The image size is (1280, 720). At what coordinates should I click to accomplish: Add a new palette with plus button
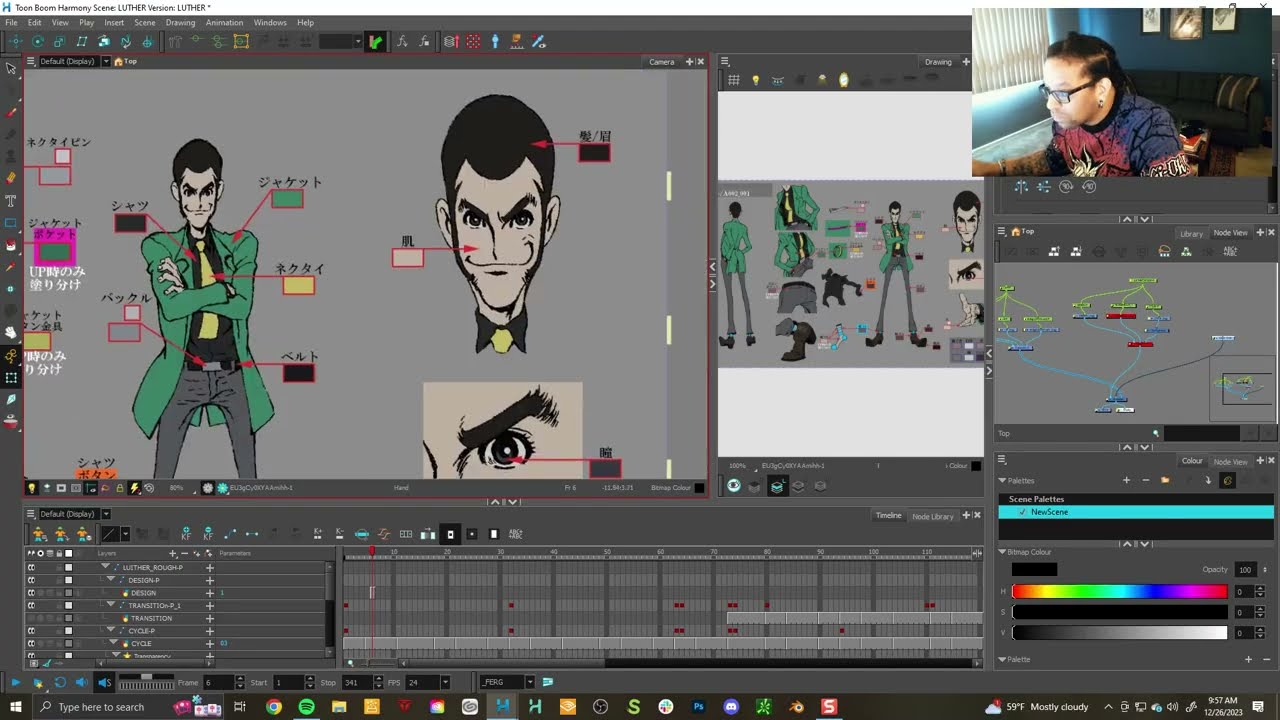click(x=1126, y=481)
